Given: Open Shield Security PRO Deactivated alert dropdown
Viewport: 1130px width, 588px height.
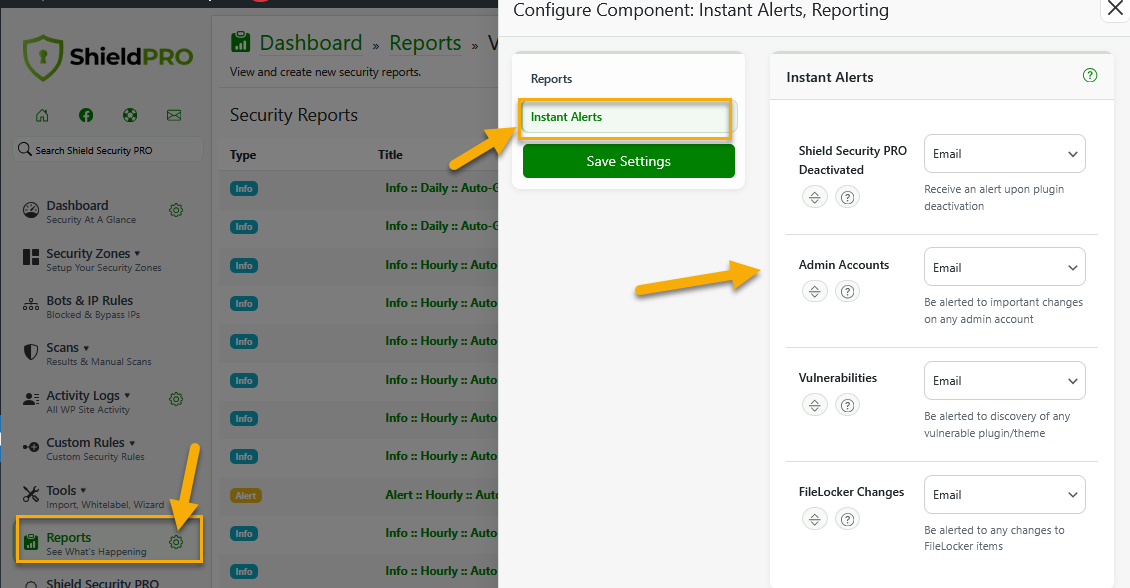Looking at the screenshot, I should pyautogui.click(x=1005, y=153).
